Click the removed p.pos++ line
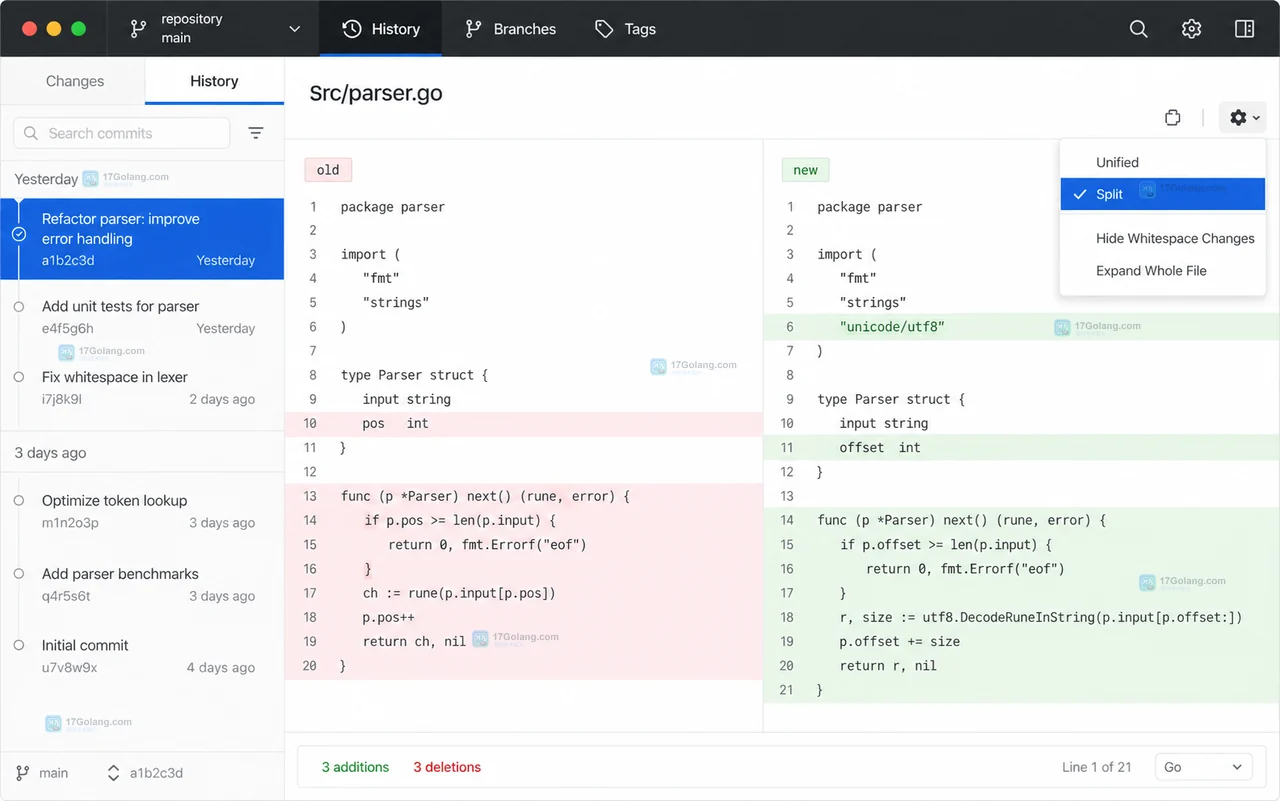This screenshot has width=1280, height=801. point(523,617)
